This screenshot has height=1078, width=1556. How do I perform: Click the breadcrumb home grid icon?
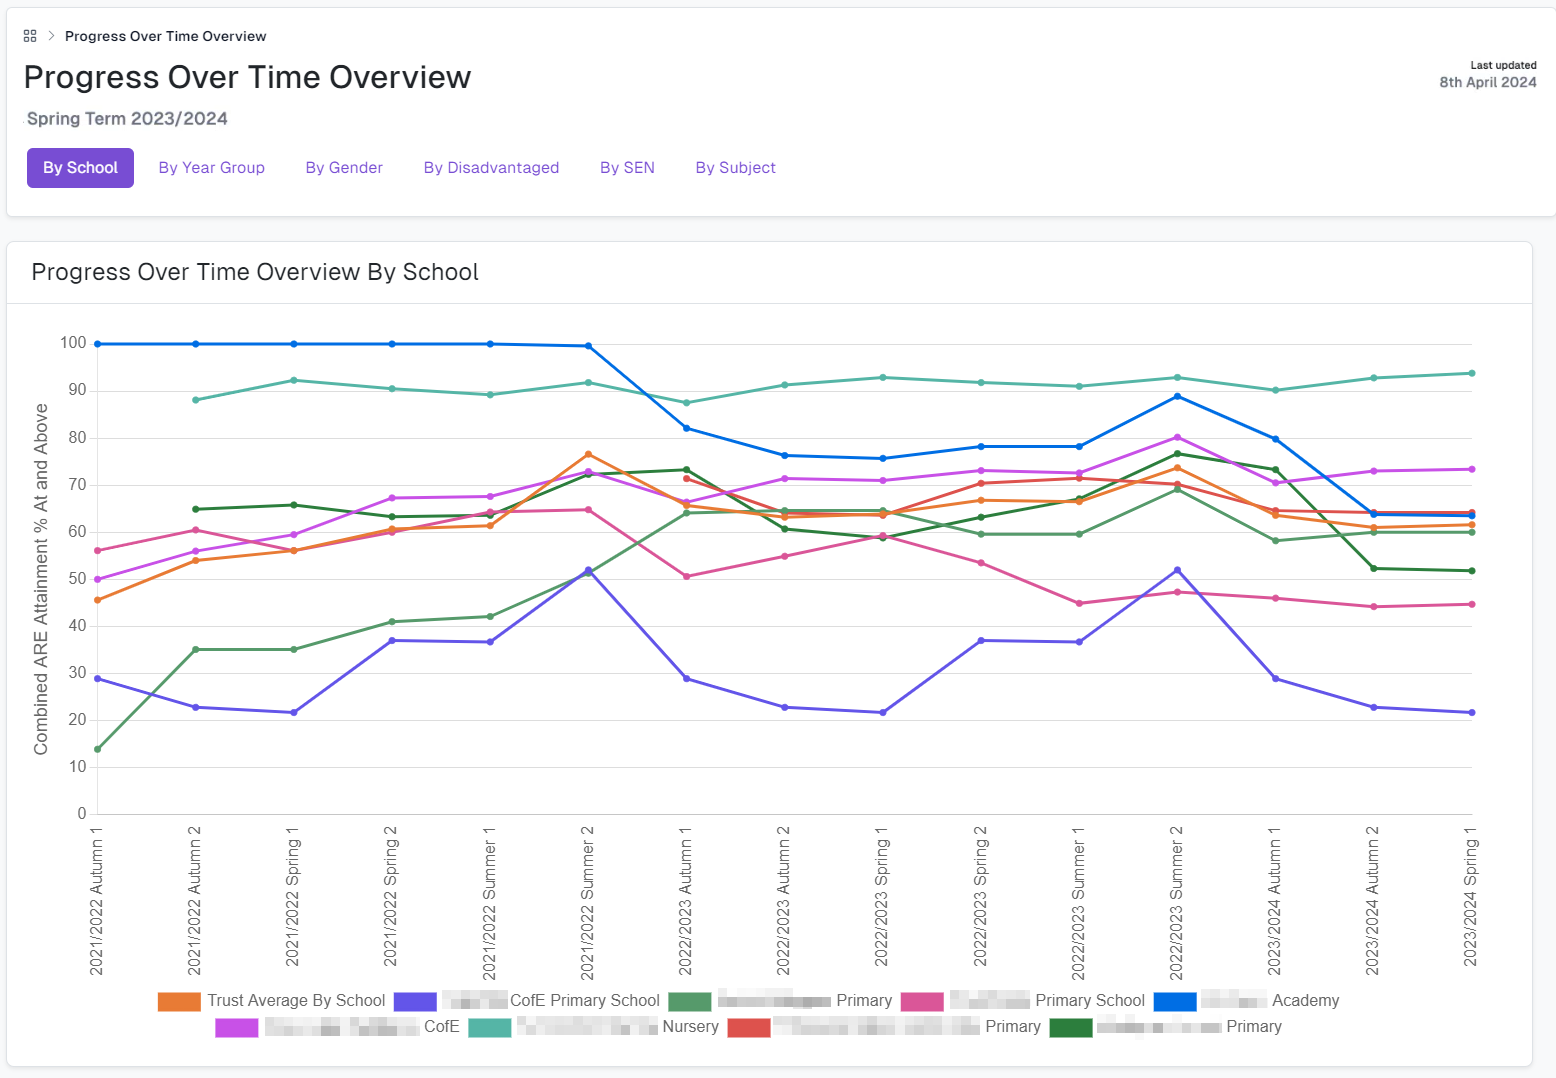coord(30,36)
